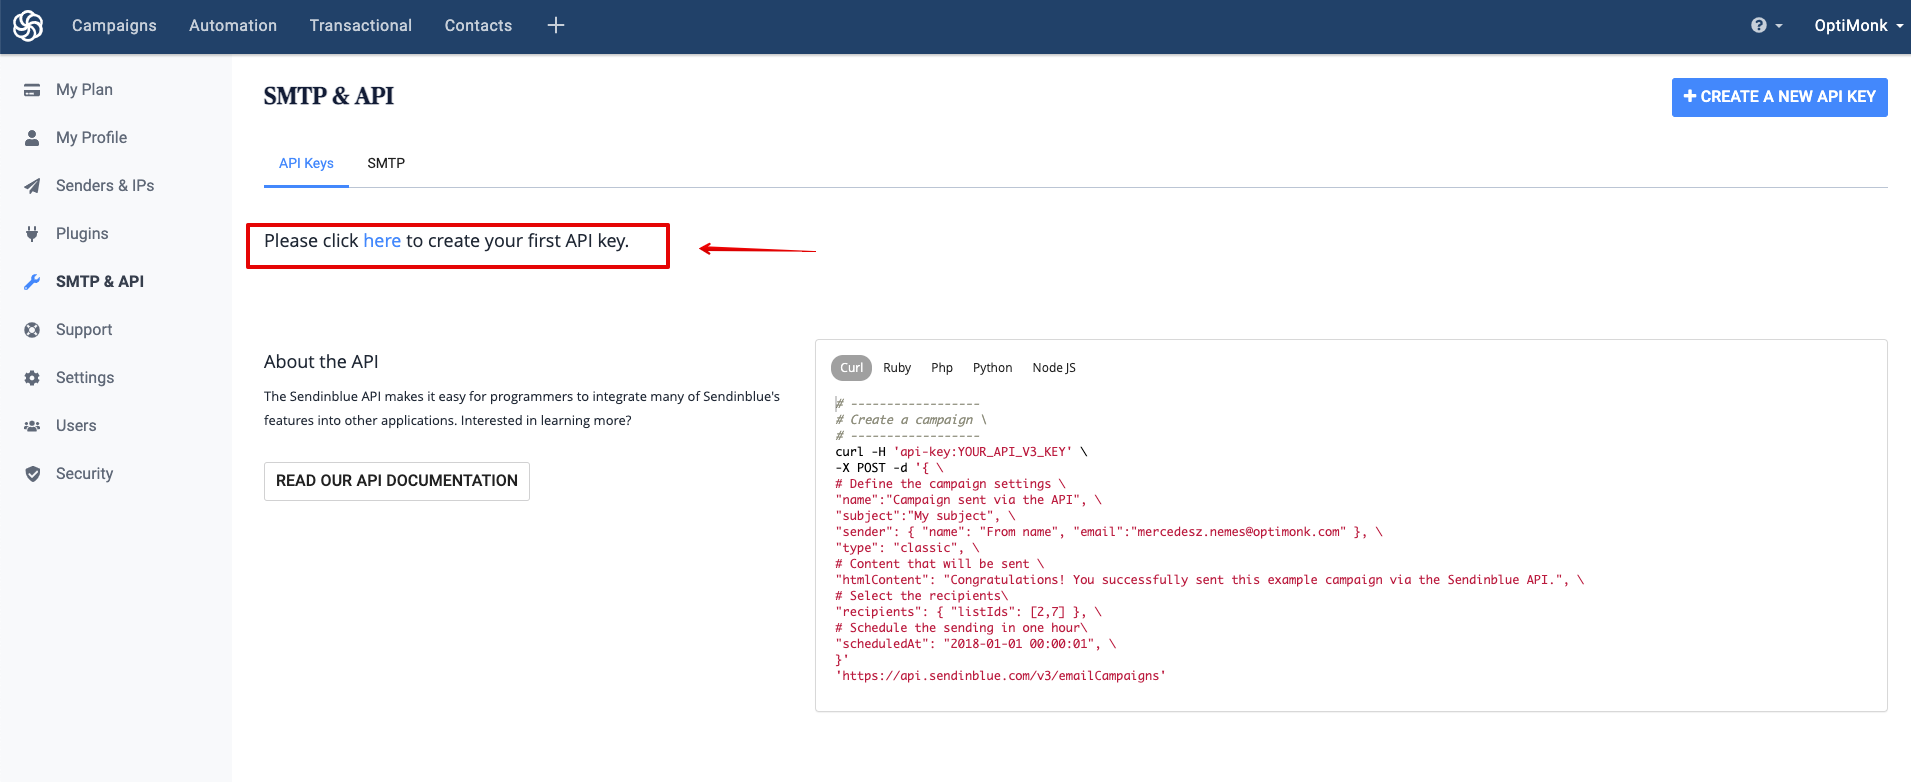
Task: Go to Senders & IPs page
Action: click(x=105, y=186)
